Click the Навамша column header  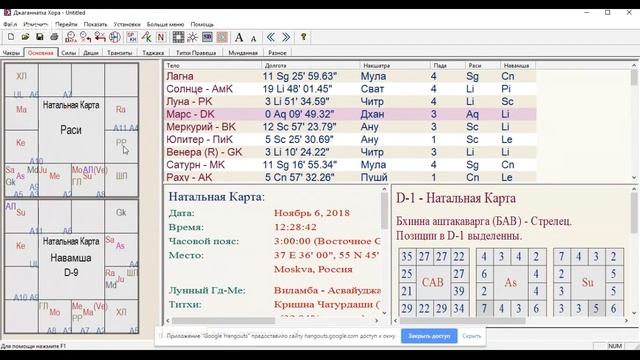pos(518,65)
